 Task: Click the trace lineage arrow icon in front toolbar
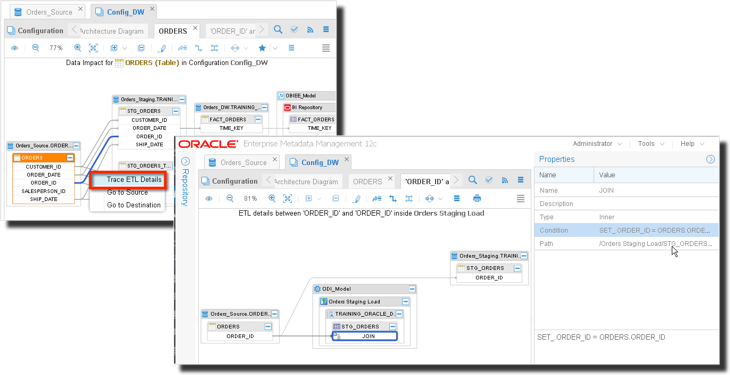coord(377,198)
